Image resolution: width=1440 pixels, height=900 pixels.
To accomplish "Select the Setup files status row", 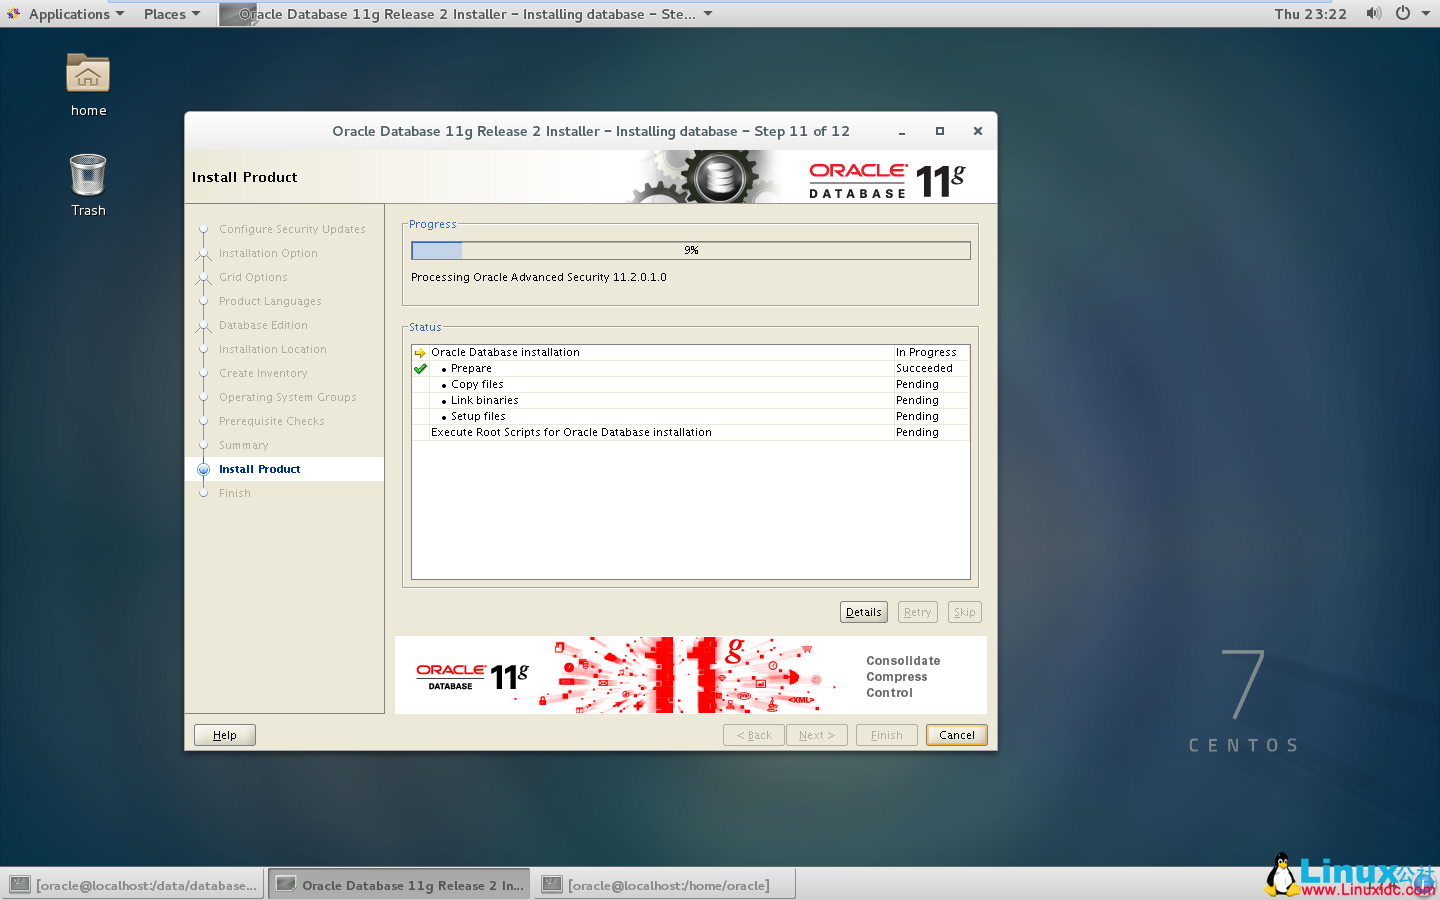I will pyautogui.click(x=690, y=416).
